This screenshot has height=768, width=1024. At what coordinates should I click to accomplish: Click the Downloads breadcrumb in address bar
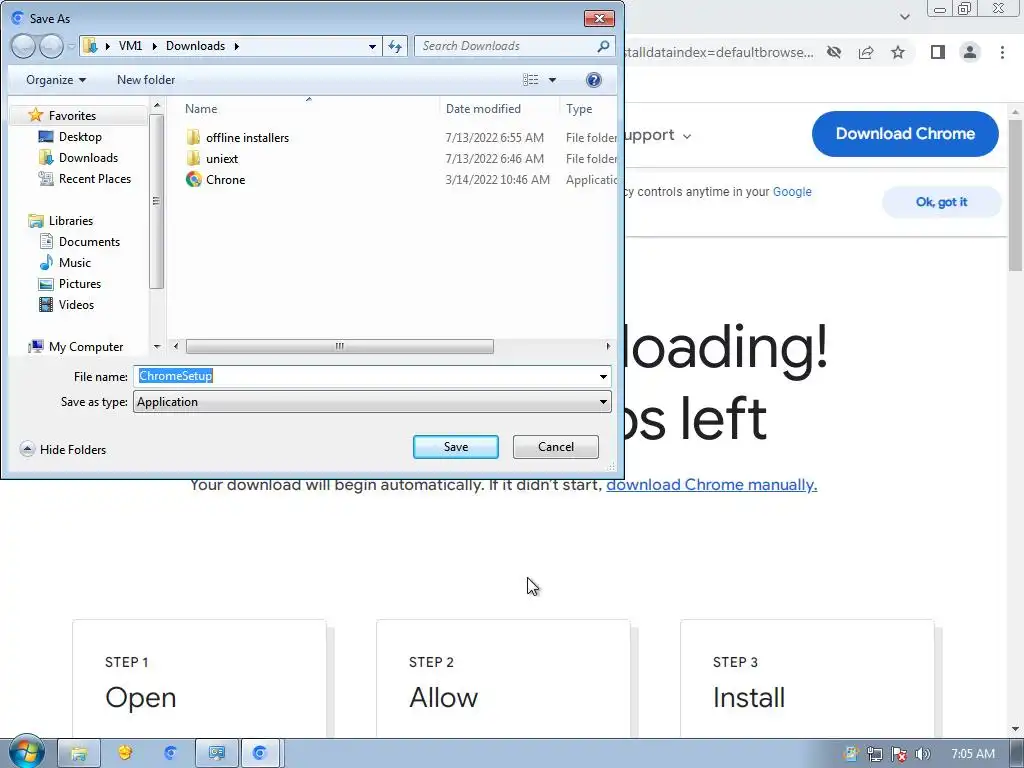pos(195,46)
